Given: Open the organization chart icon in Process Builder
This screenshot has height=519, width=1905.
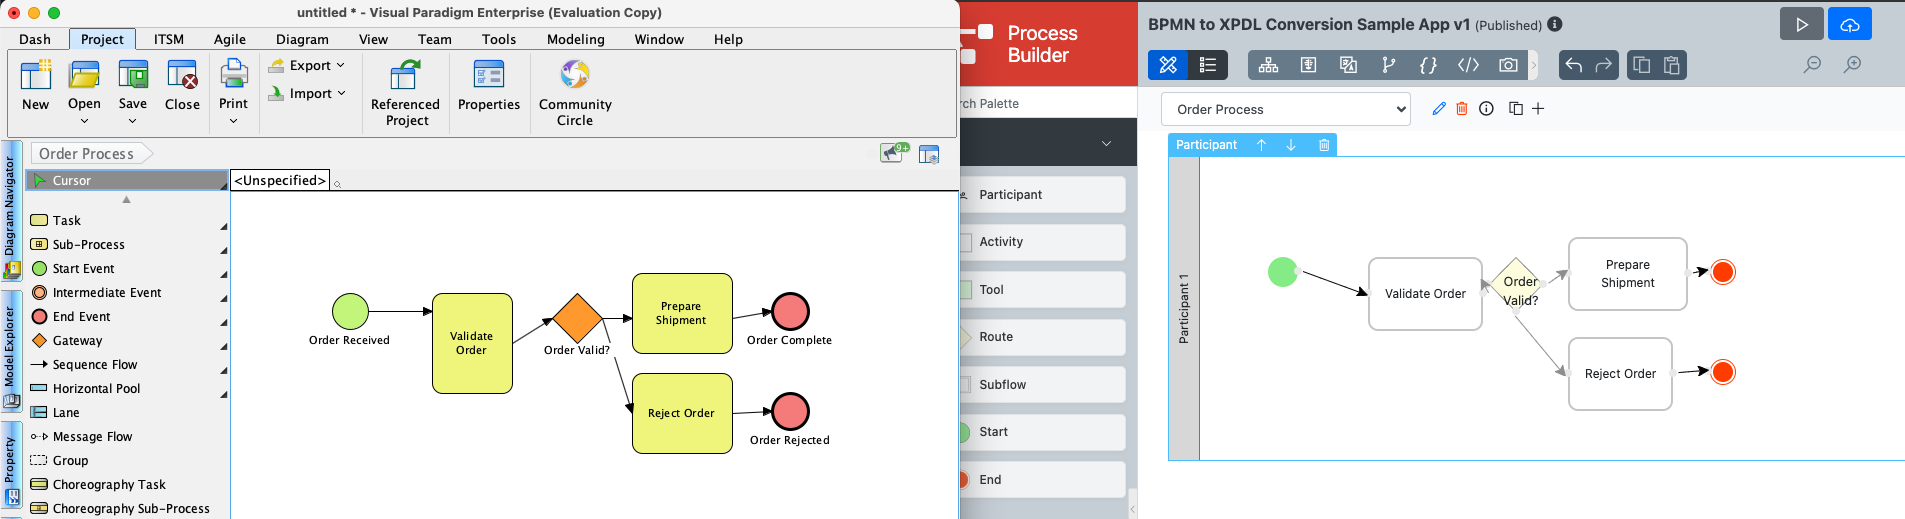Looking at the screenshot, I should tap(1268, 65).
